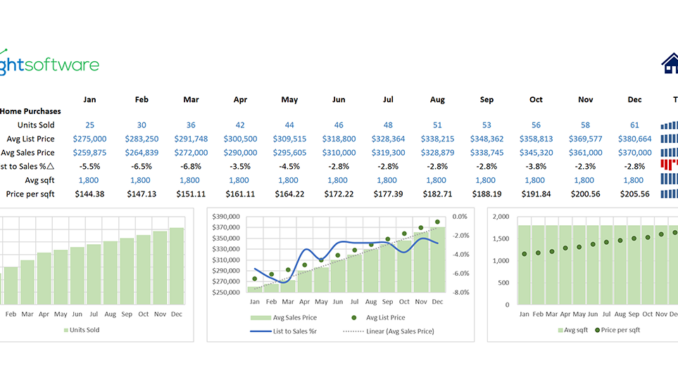Select Units Sold value 44 for May

click(289, 125)
